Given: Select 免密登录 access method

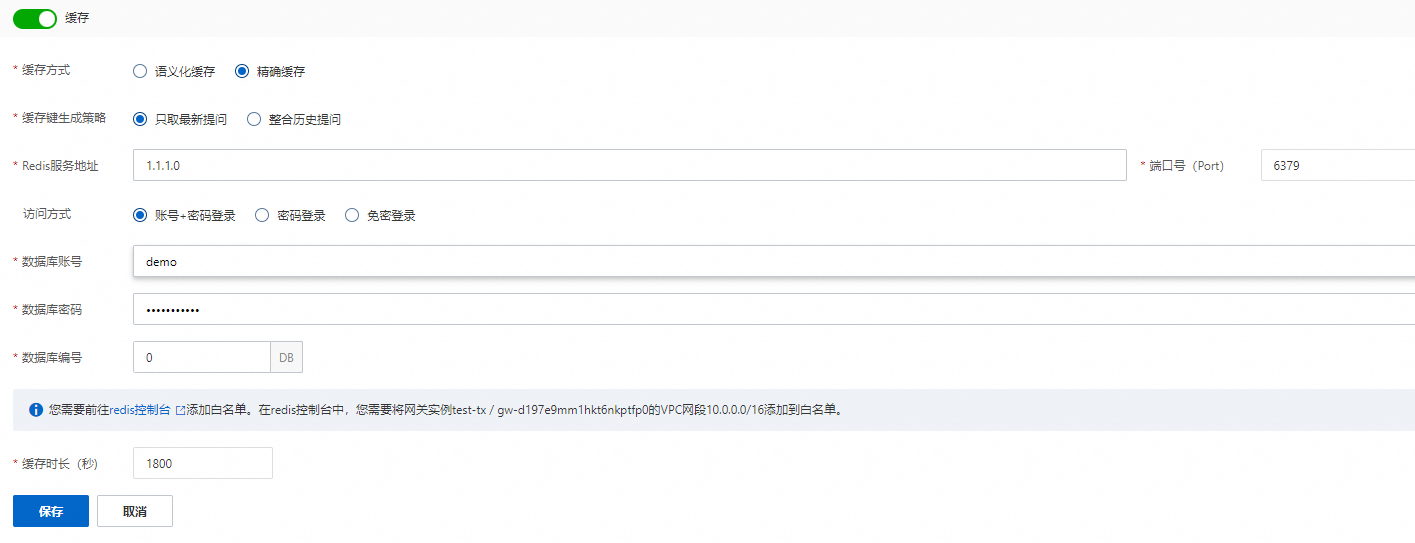Looking at the screenshot, I should [352, 215].
